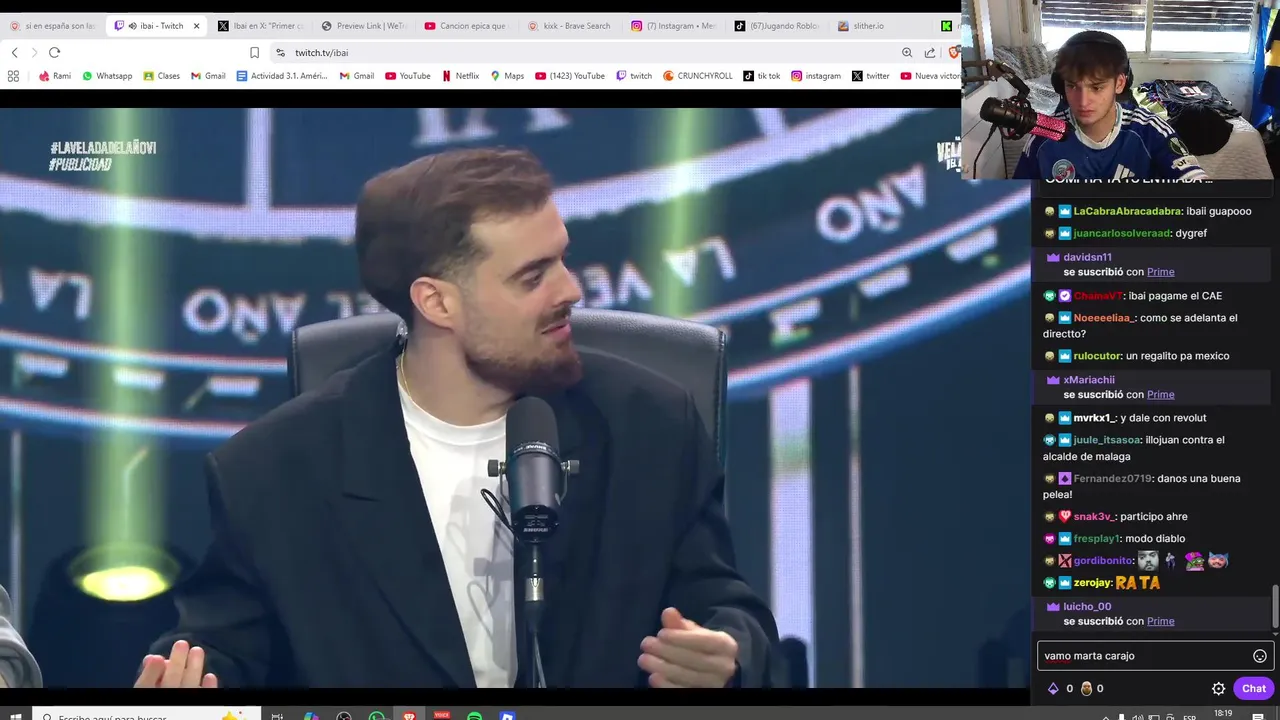Open the apps grid in bookmarks bar
The height and width of the screenshot is (720, 1280).
point(13,76)
